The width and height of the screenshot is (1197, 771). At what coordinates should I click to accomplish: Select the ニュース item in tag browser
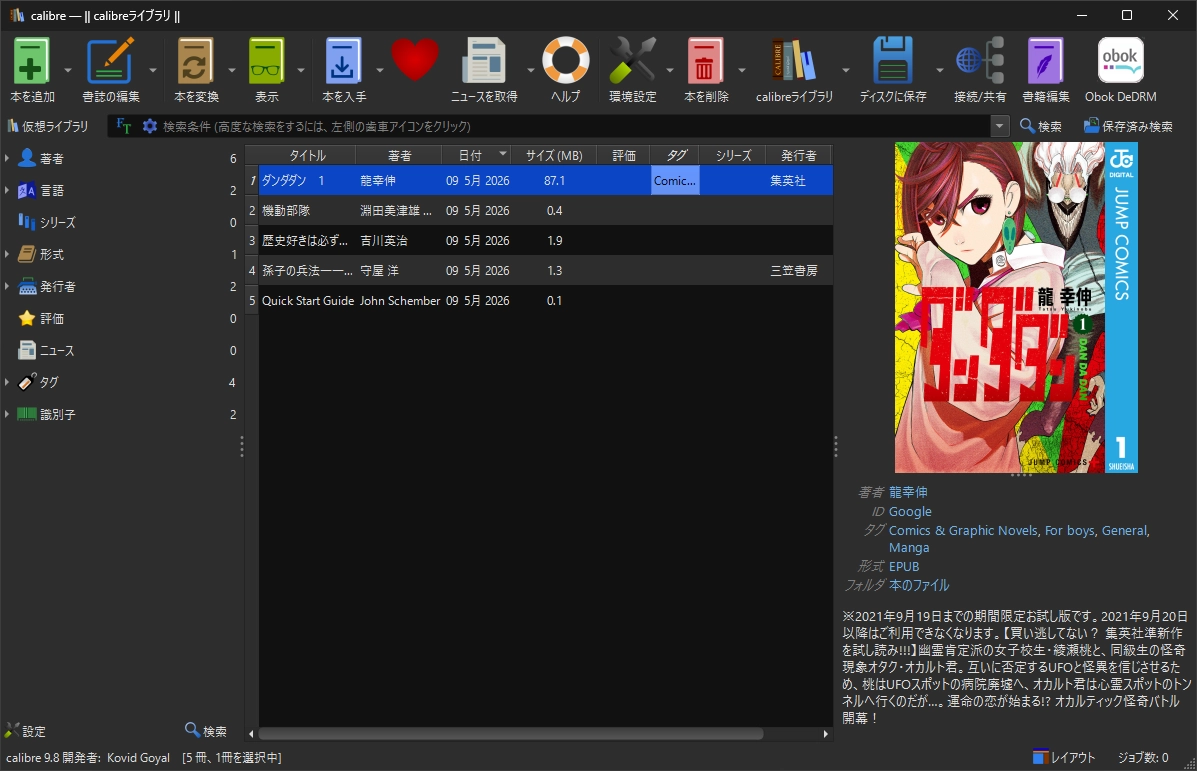coord(122,350)
